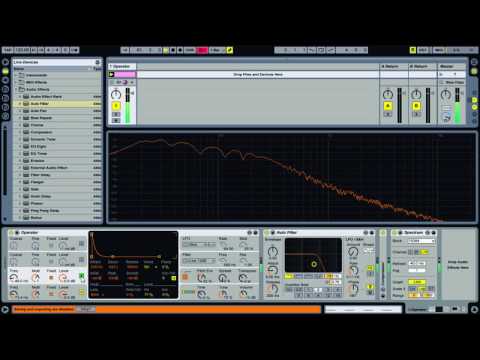480x360 pixels.
Task: Click the Operator track volume fader
Action: [127, 105]
